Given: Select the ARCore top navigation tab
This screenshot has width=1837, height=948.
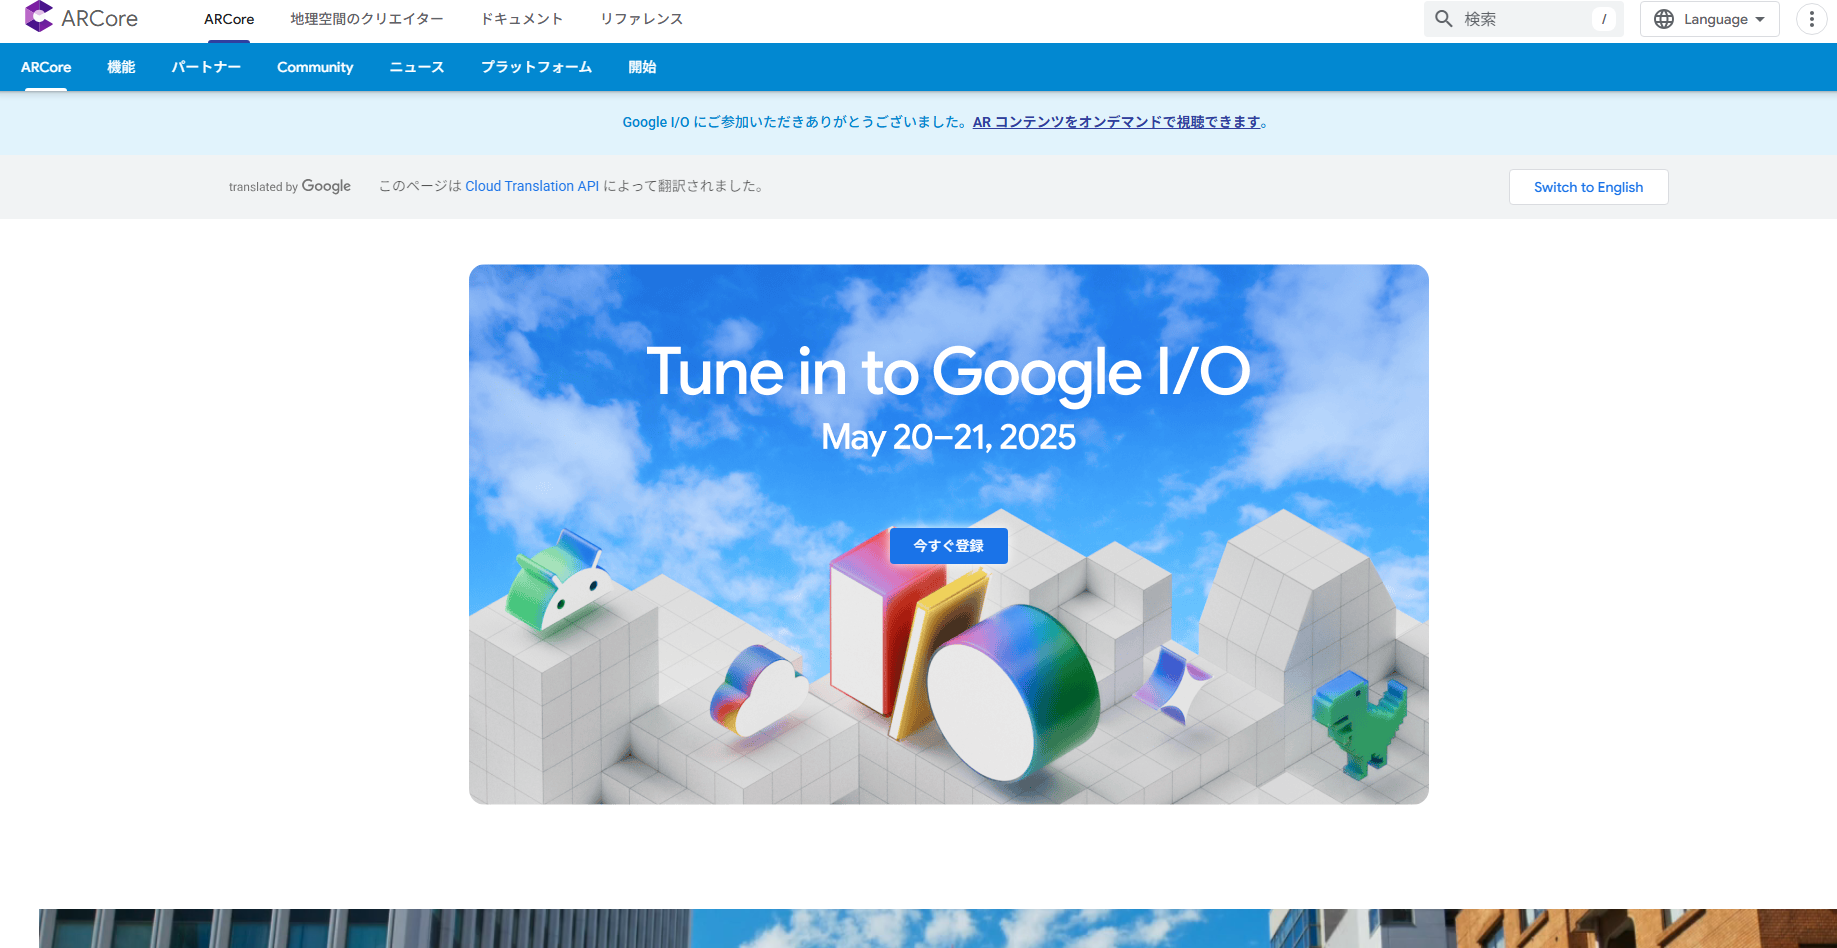Looking at the screenshot, I should [229, 19].
